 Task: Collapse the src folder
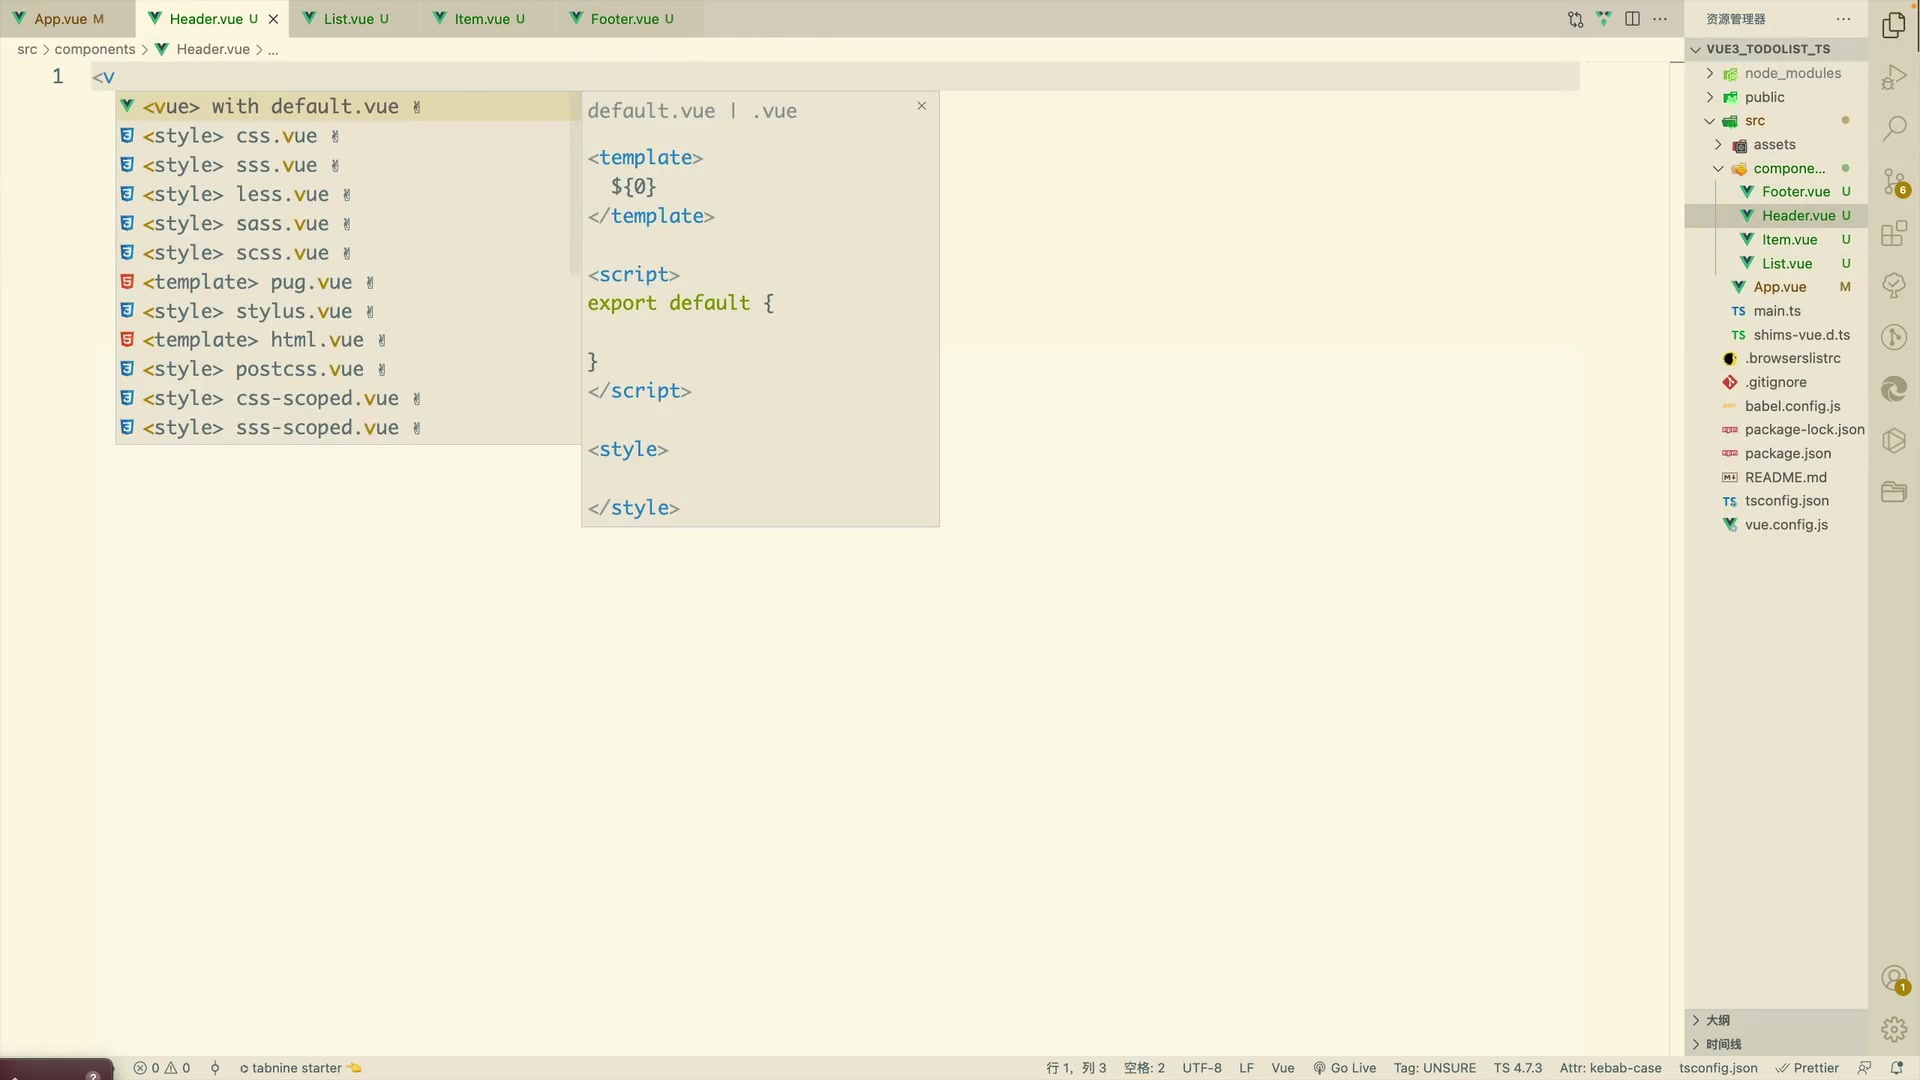[x=1754, y=121]
